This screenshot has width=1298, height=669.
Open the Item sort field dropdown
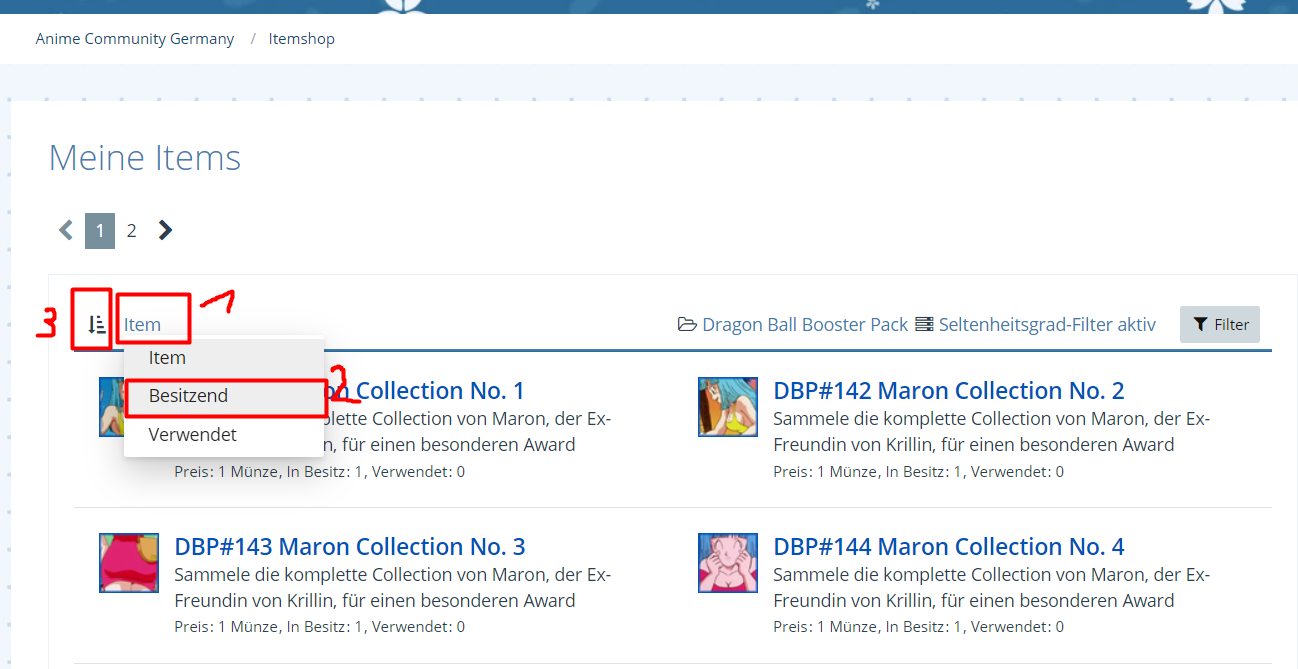click(x=142, y=325)
